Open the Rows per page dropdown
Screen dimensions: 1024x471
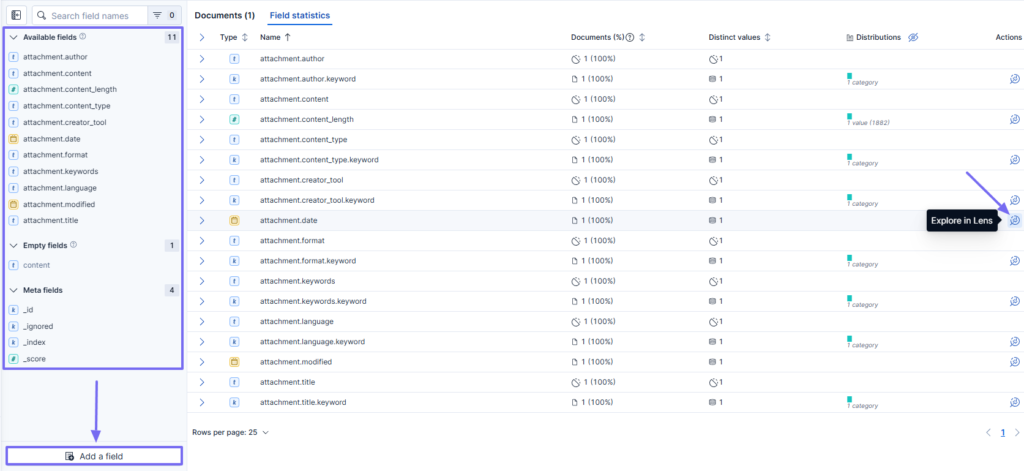point(231,432)
